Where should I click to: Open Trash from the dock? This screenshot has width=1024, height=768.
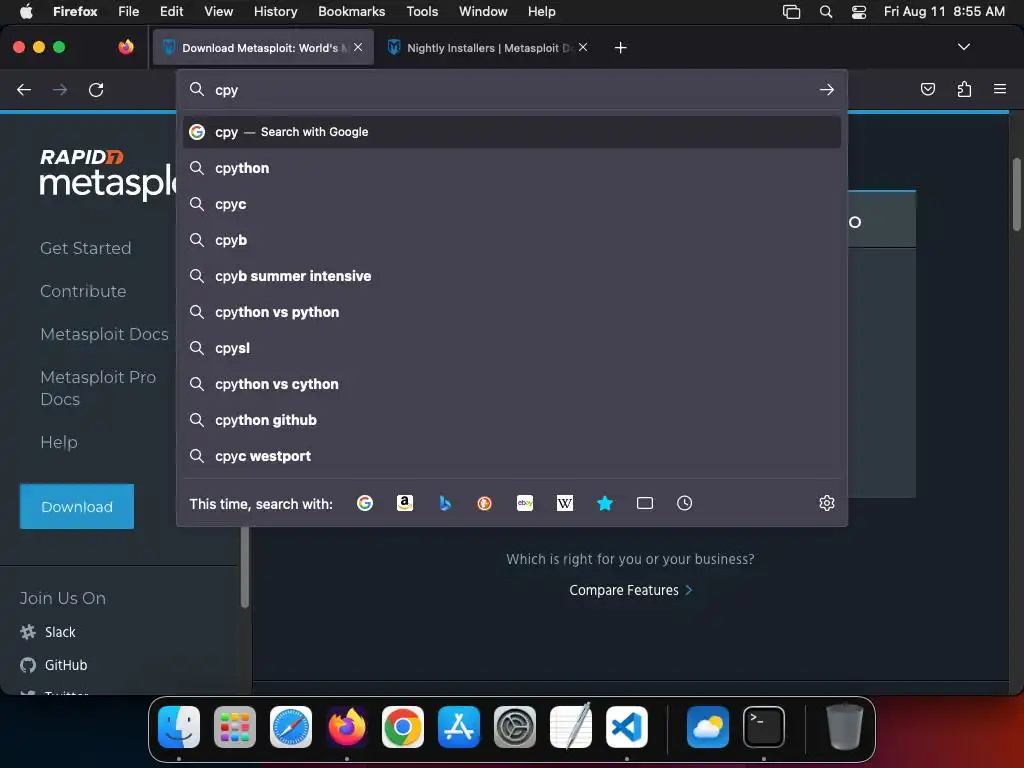click(x=844, y=727)
